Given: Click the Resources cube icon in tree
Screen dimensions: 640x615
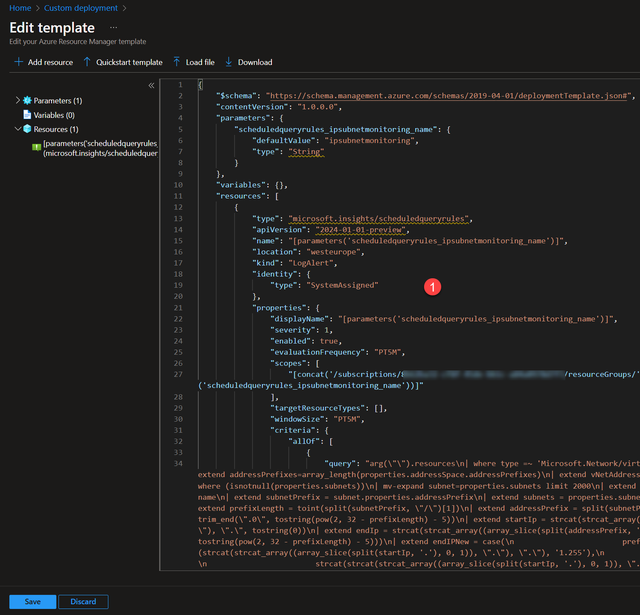Looking at the screenshot, I should 27,129.
